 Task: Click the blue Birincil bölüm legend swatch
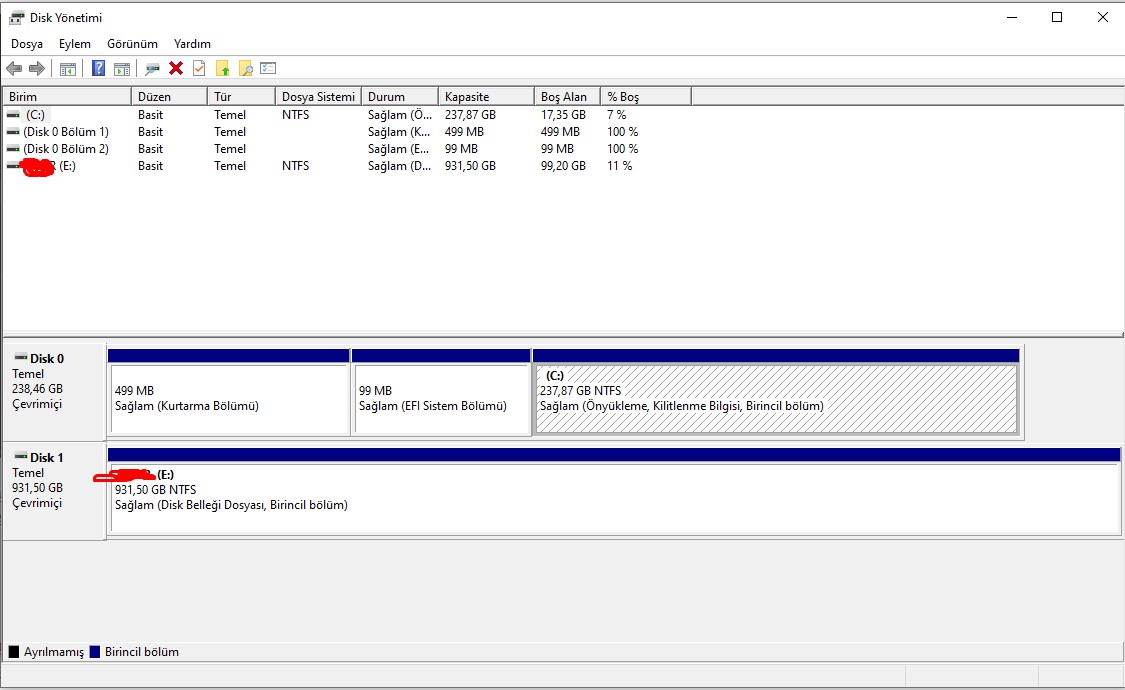pyautogui.click(x=95, y=652)
